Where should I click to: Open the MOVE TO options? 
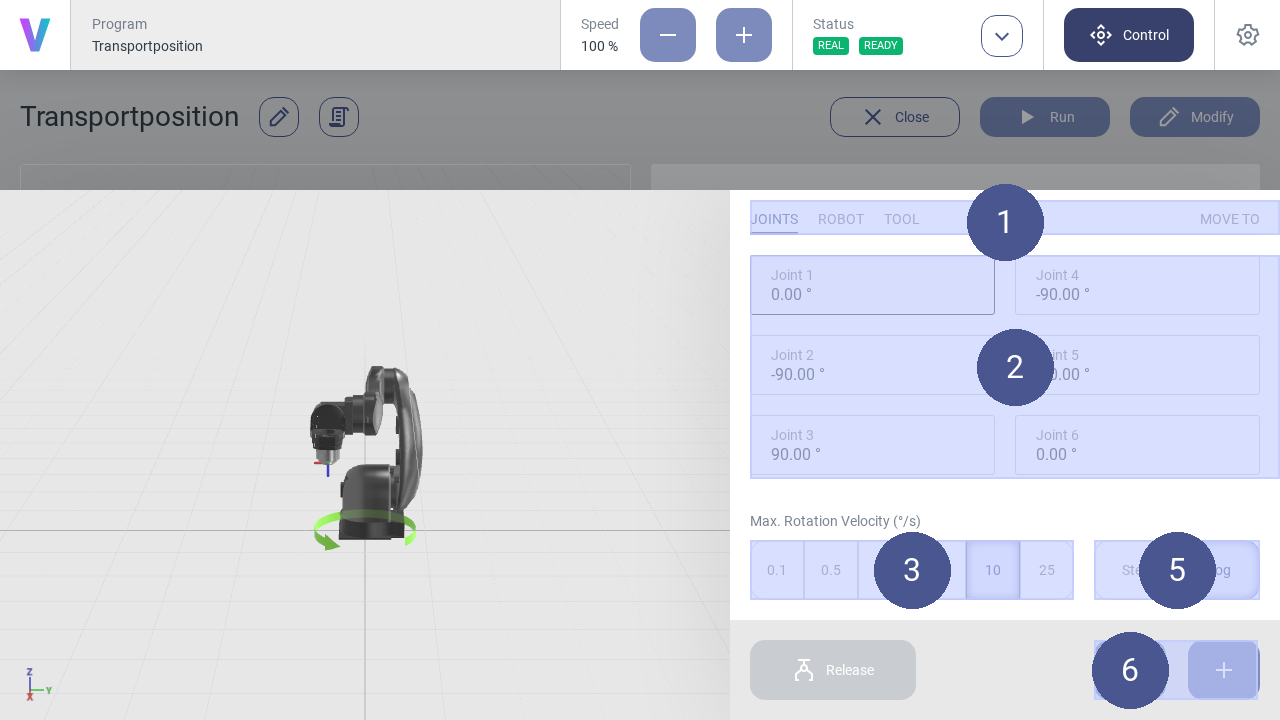coord(1229,219)
